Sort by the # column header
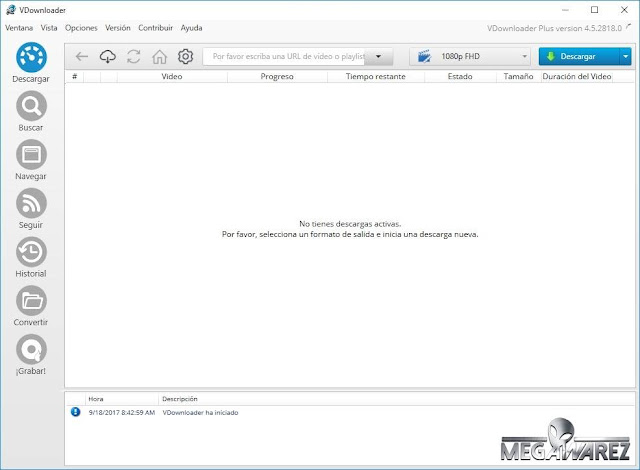This screenshot has height=470, width=640. click(x=74, y=76)
